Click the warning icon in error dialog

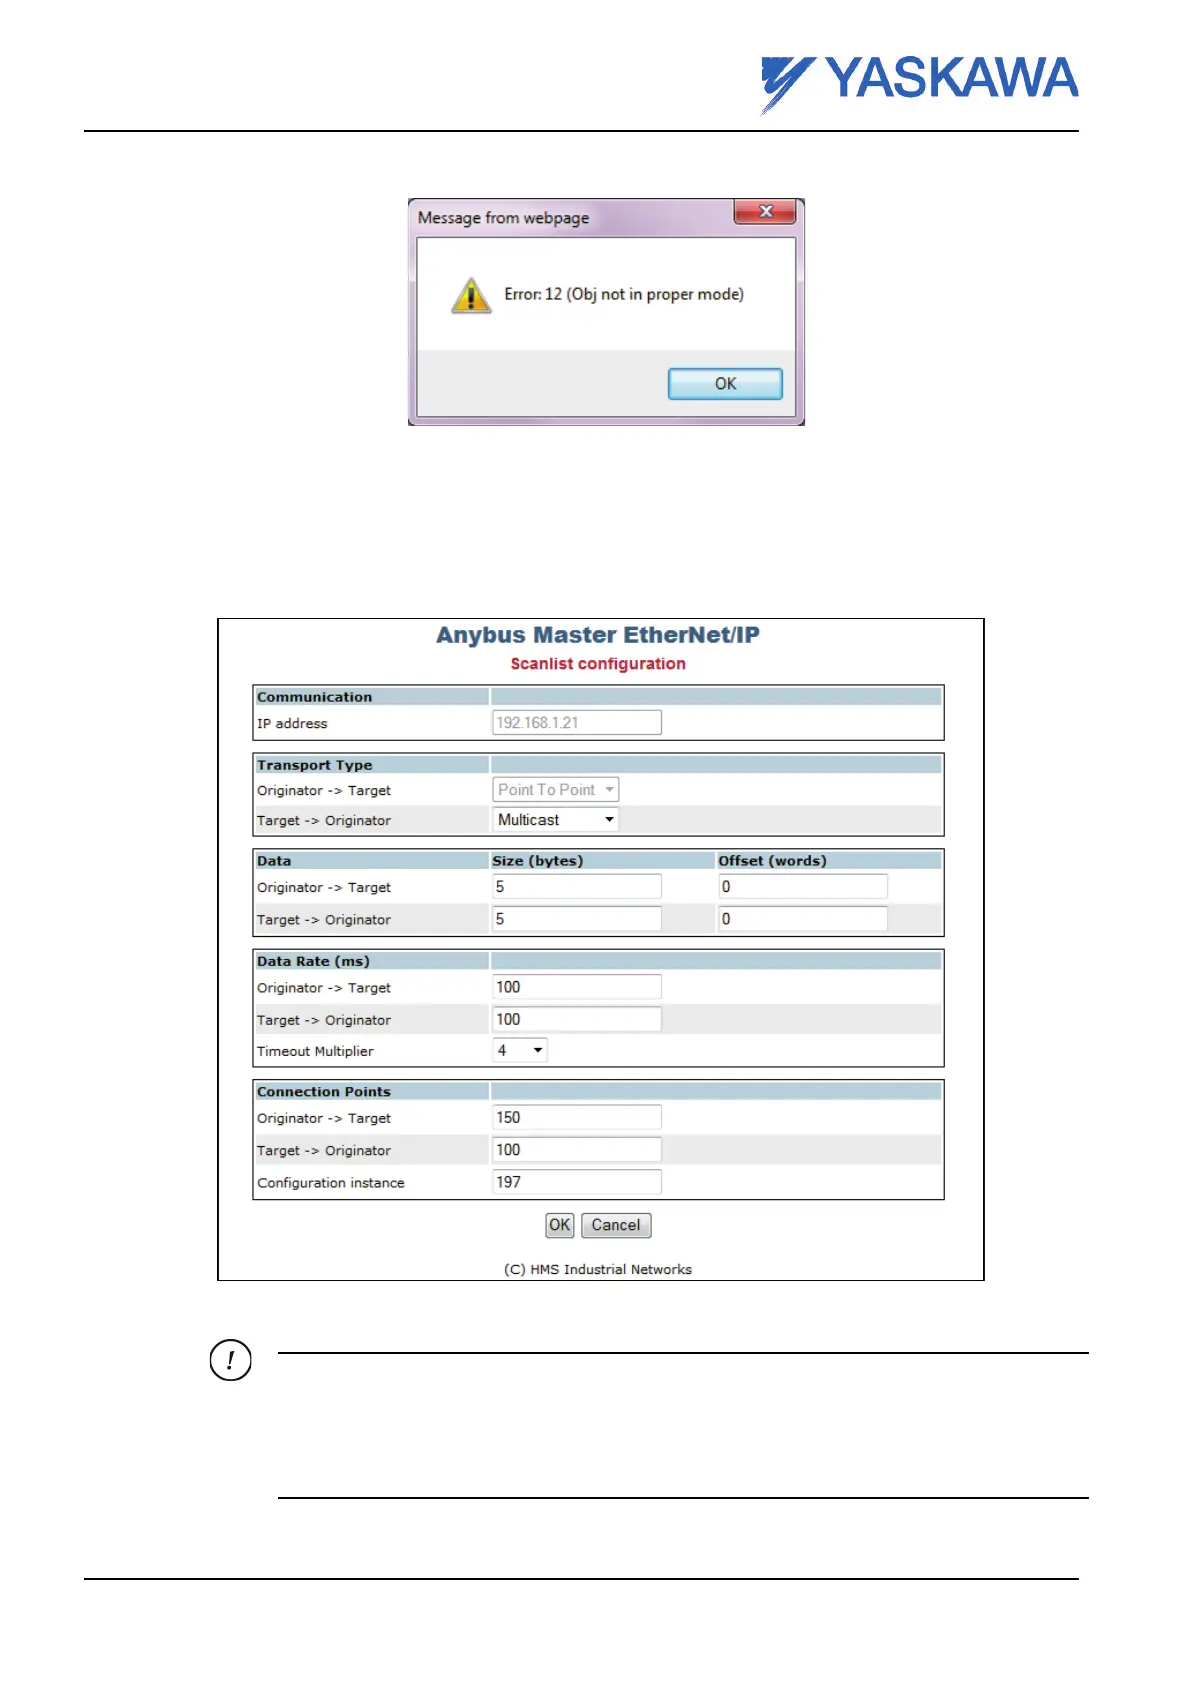471,296
